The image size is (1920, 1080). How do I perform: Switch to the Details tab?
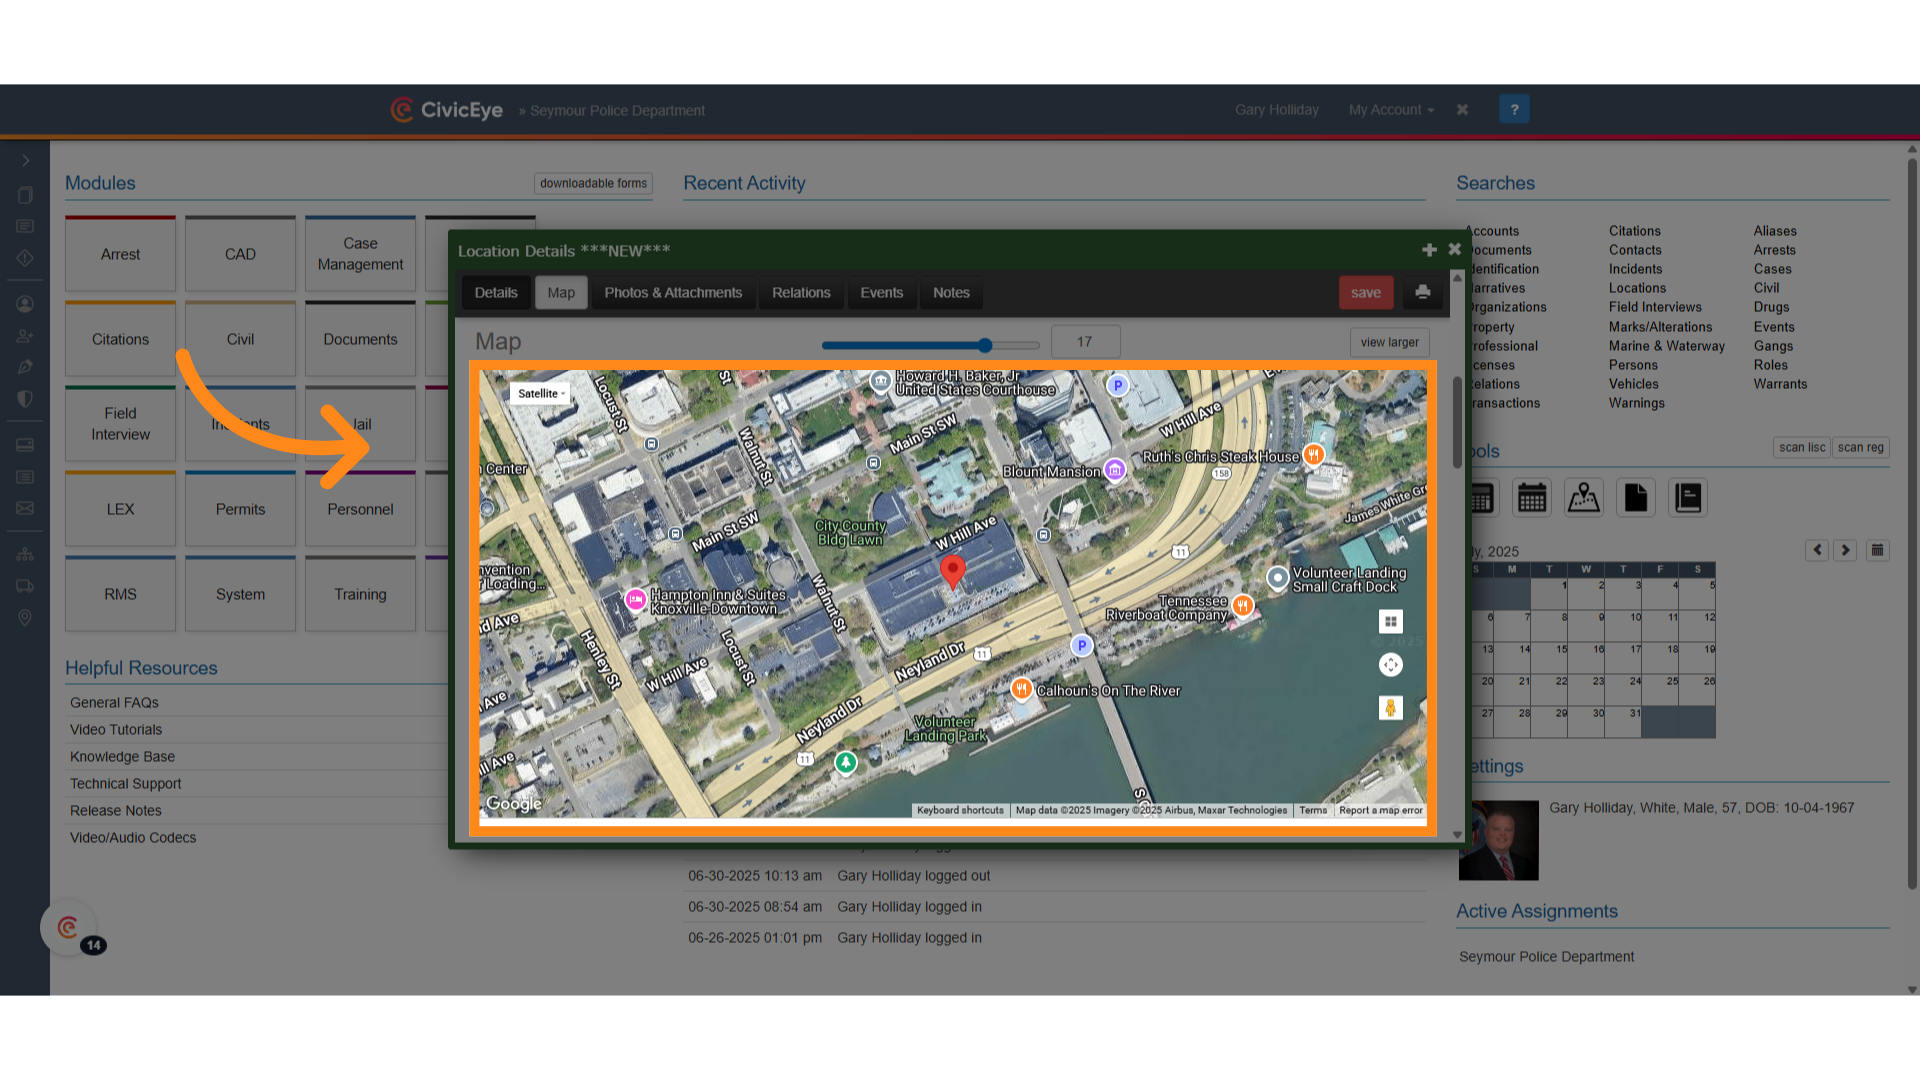pos(496,293)
